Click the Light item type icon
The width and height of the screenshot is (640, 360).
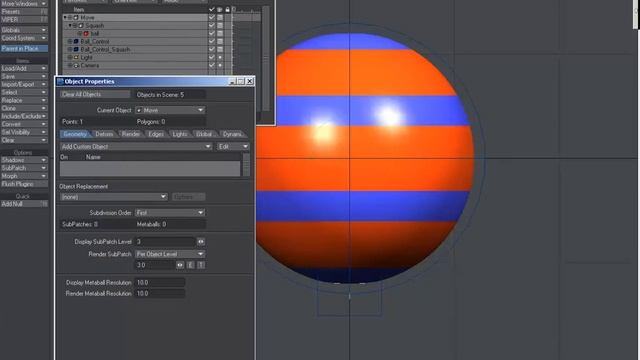point(76,58)
